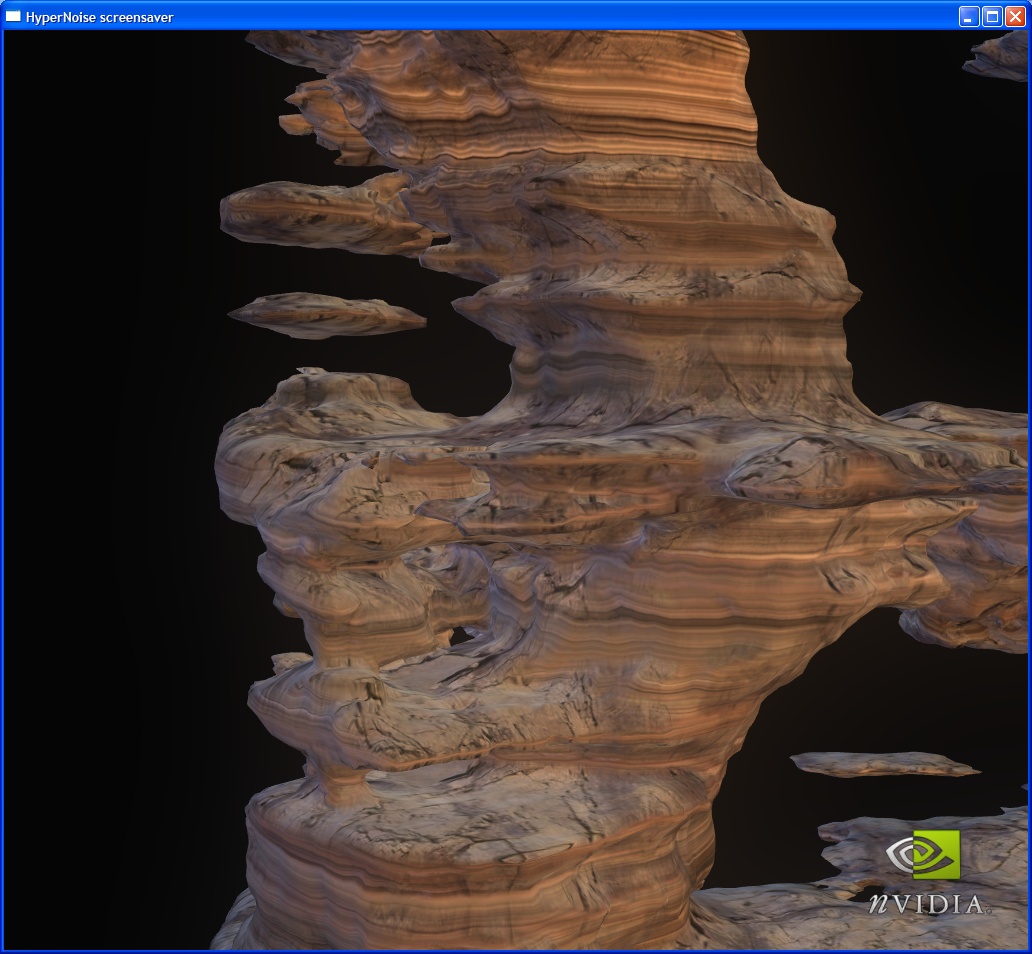Click the rock fragment below the close button
The width and height of the screenshot is (1032, 954).
[1000, 55]
